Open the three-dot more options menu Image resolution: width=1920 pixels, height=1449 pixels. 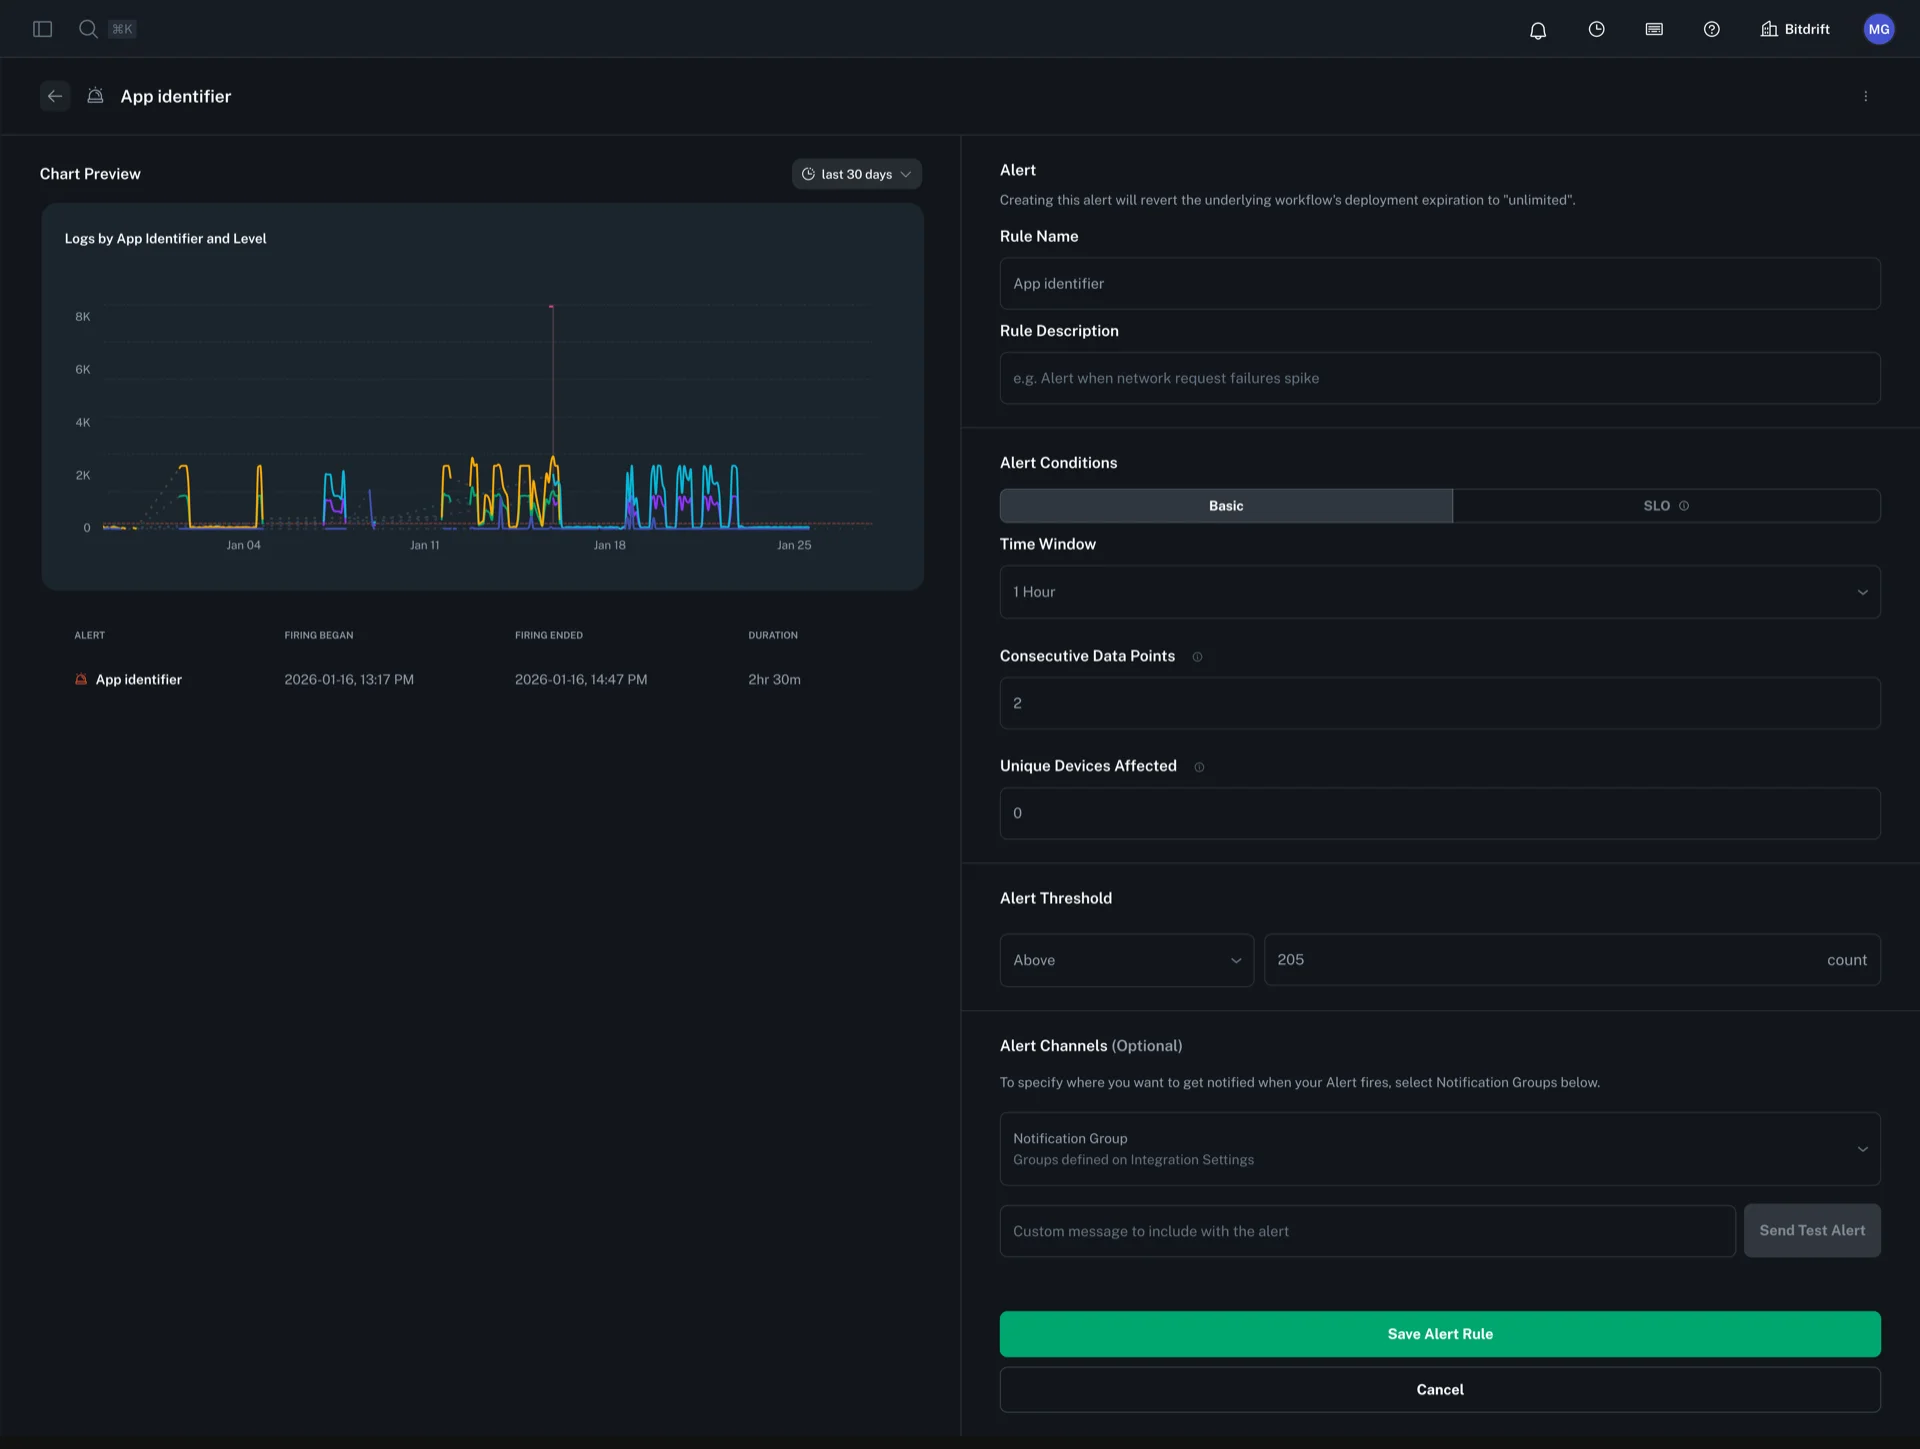point(1865,96)
